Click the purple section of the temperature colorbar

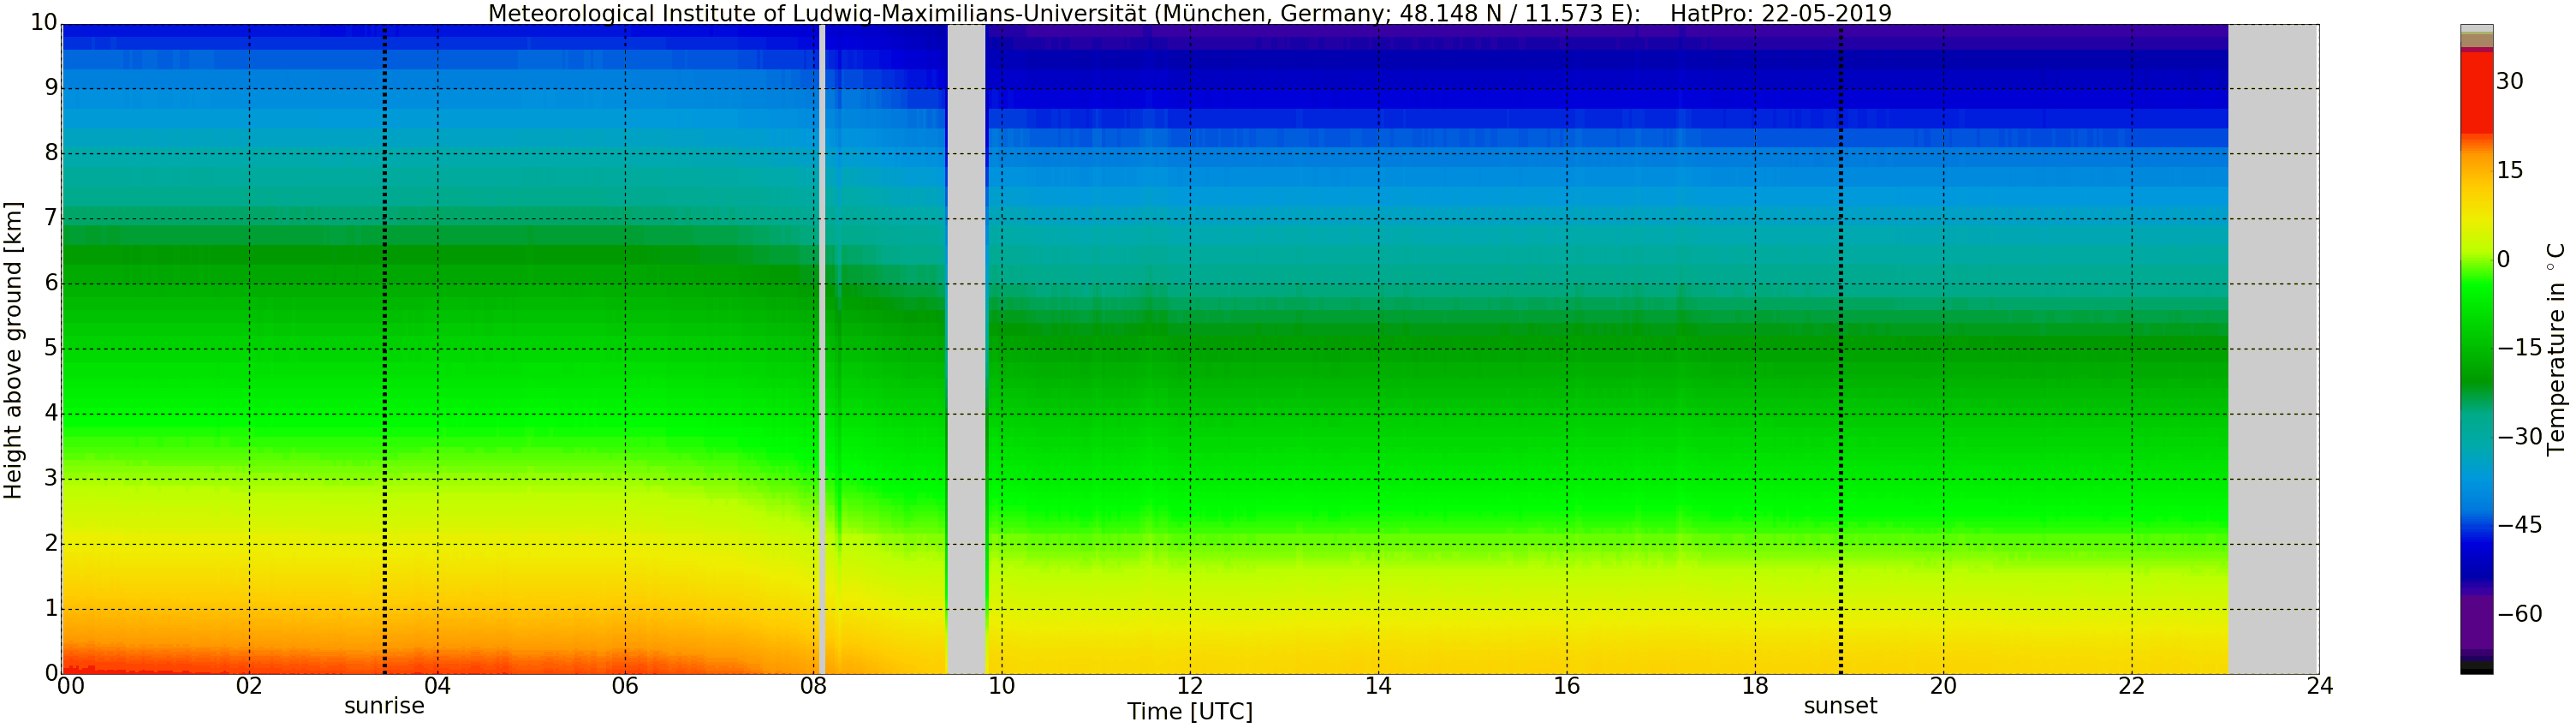coord(2476,620)
